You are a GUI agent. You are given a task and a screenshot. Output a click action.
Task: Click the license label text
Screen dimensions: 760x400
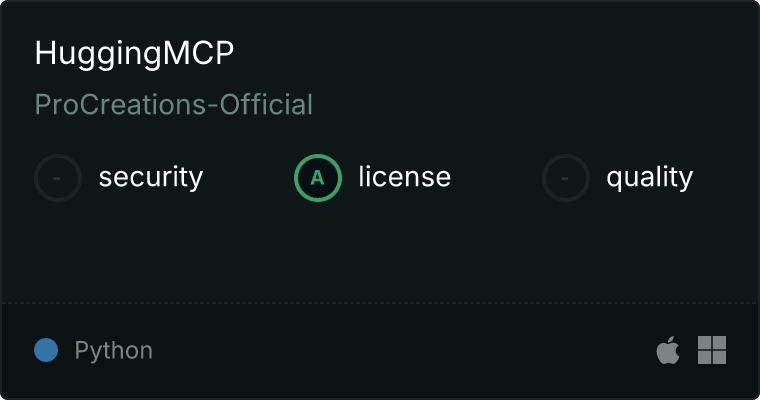tap(405, 176)
